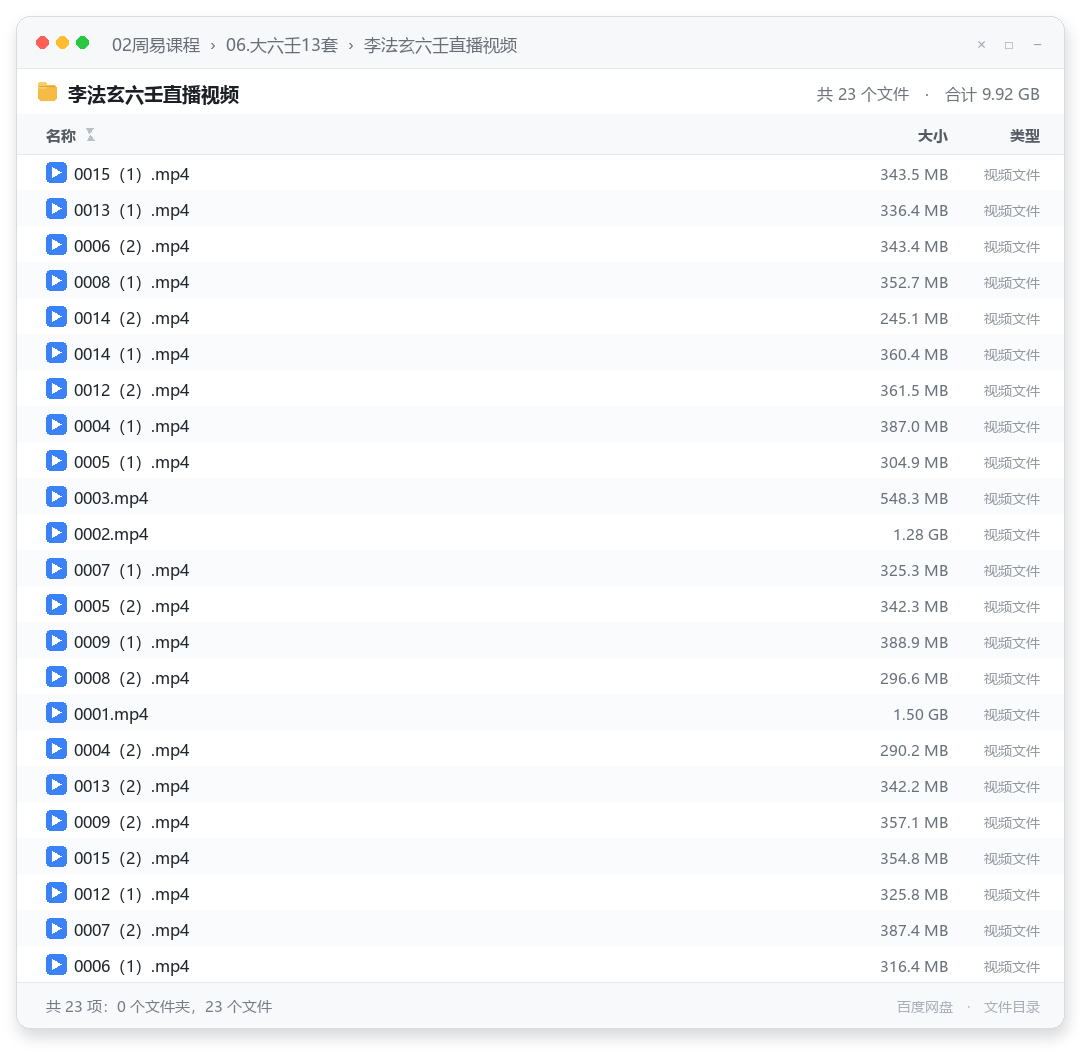Click the yellow minimize traffic light button
Viewport: 1080px width, 1052px height.
coord(63,43)
